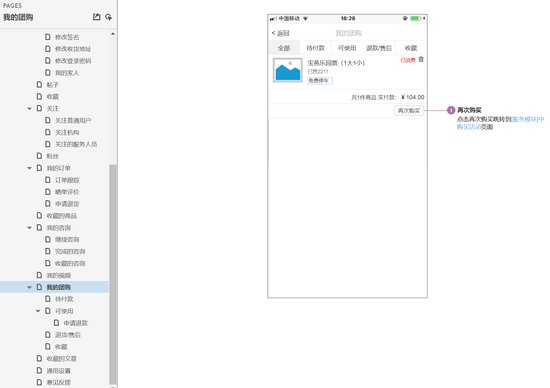Collapse the 我的订单 tree node
Screen dimensions: 550x388
click(x=29, y=168)
